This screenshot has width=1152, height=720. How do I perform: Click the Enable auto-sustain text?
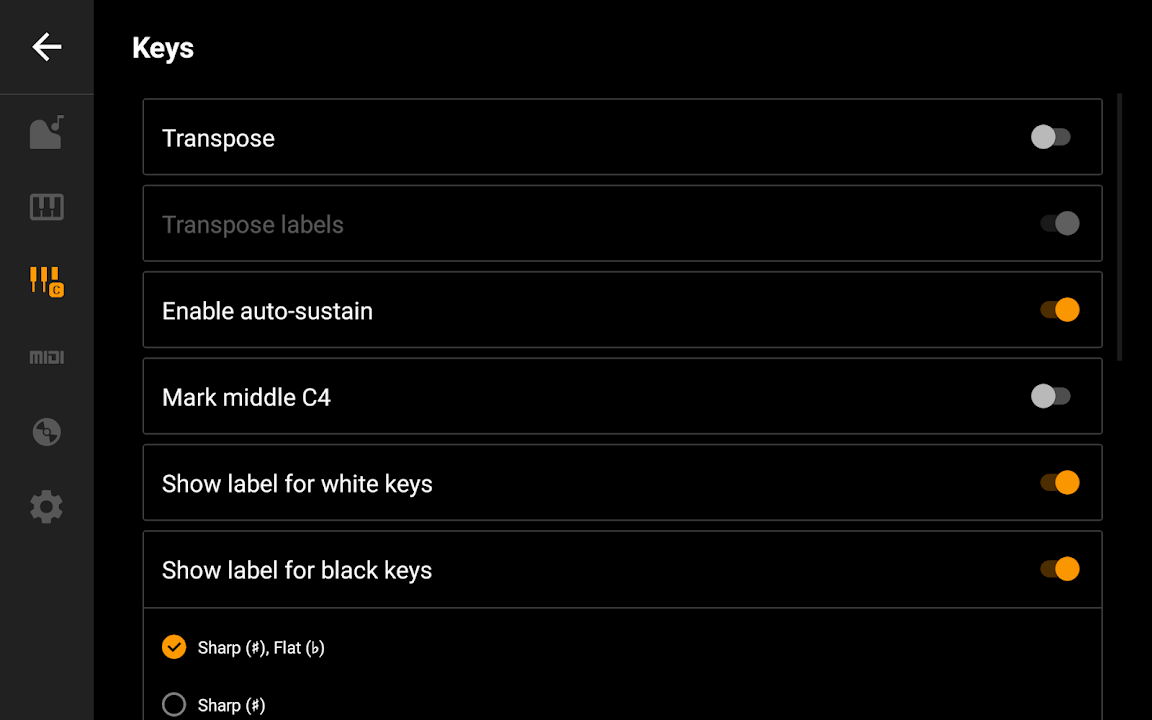pos(267,311)
